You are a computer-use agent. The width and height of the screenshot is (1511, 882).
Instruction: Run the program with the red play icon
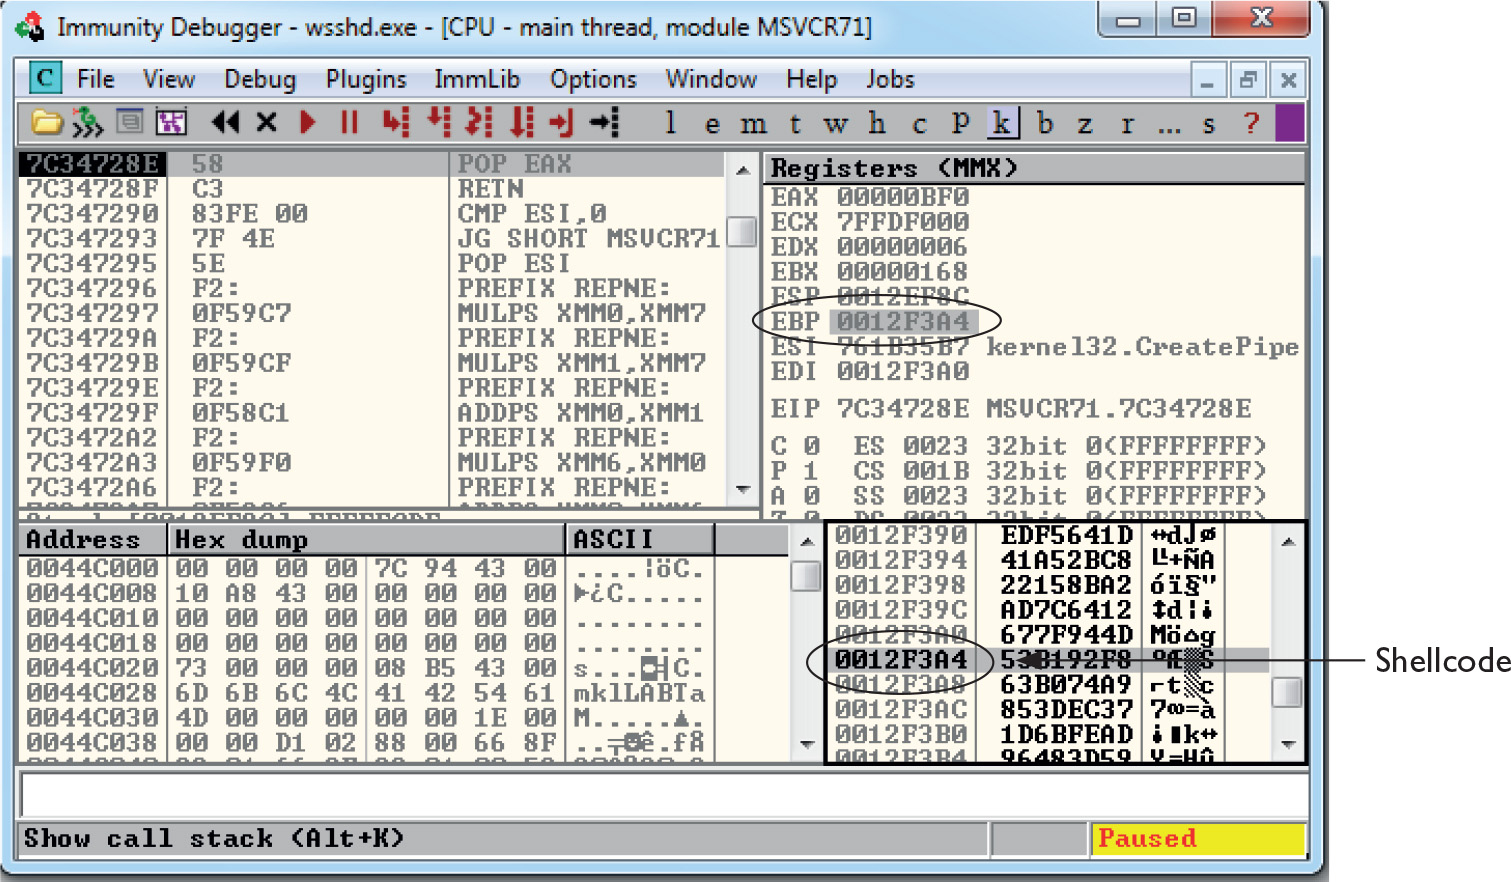pos(308,123)
